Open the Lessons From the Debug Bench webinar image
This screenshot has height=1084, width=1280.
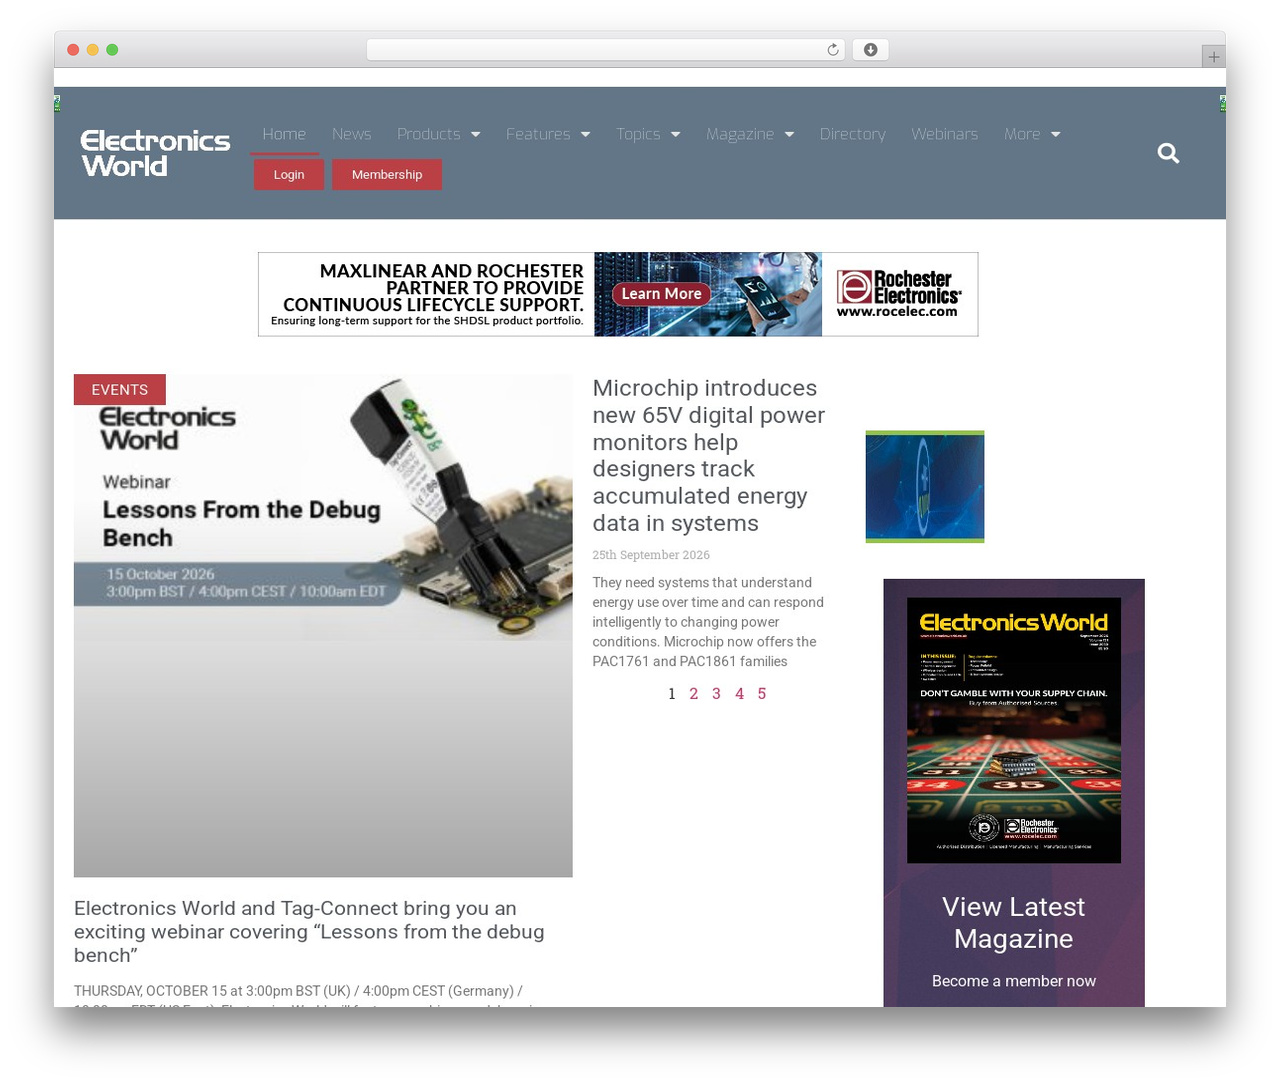[323, 626]
